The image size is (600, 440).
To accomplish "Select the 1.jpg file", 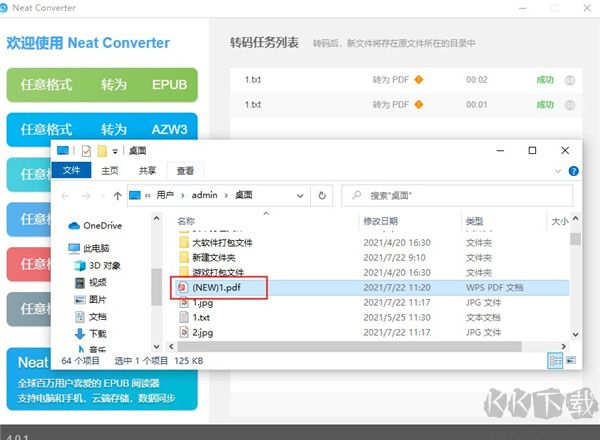I will pos(203,303).
